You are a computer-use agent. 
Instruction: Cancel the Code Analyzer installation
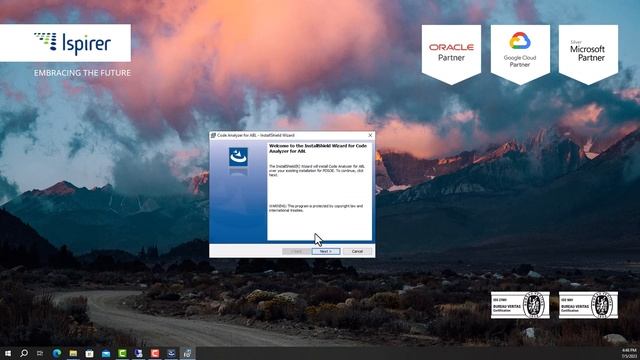357,251
